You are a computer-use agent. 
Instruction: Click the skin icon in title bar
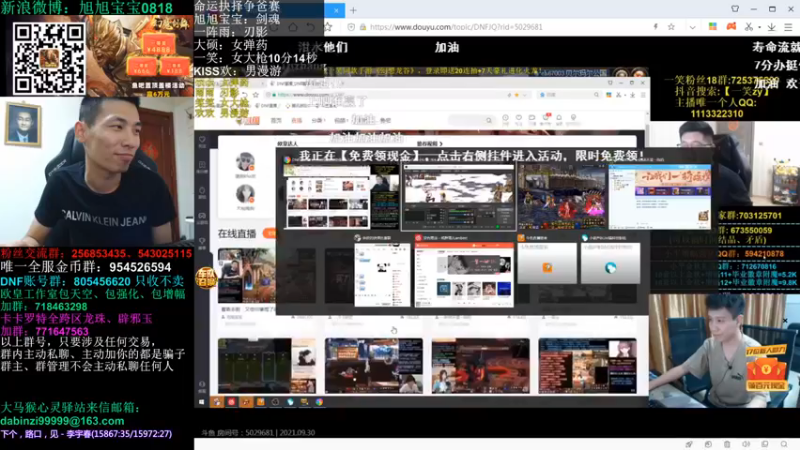coord(735,9)
